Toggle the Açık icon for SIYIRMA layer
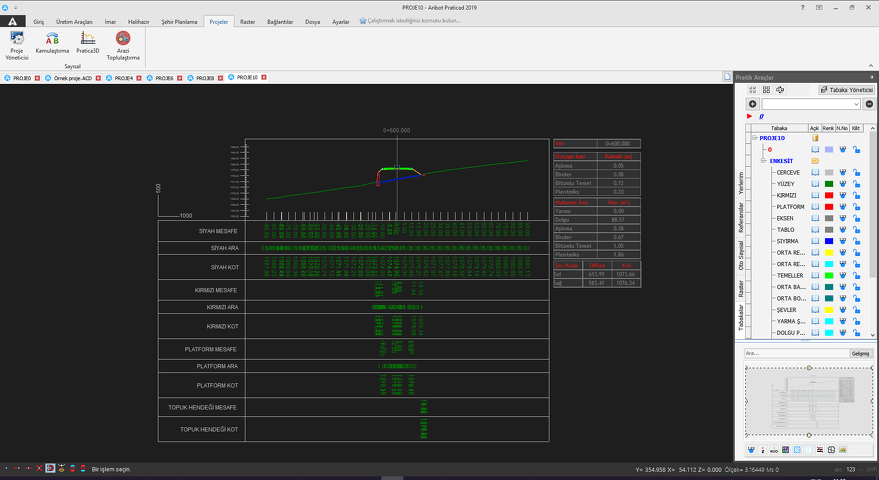Image resolution: width=879 pixels, height=480 pixels. point(814,241)
